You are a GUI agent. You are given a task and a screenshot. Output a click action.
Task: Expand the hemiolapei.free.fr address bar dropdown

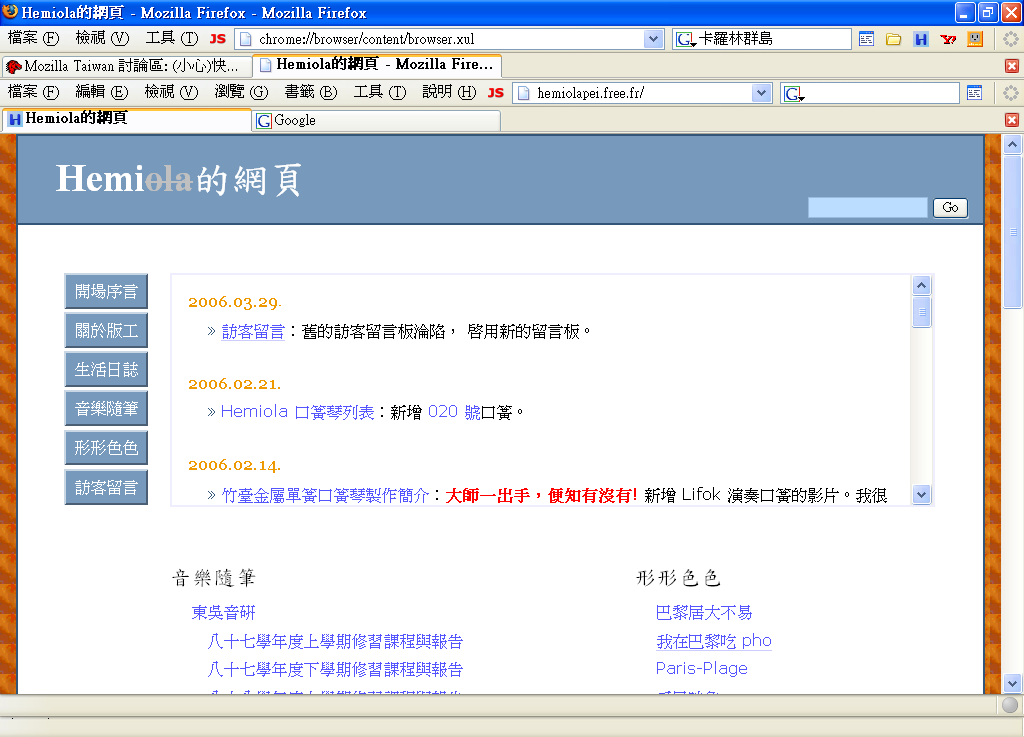click(x=762, y=93)
